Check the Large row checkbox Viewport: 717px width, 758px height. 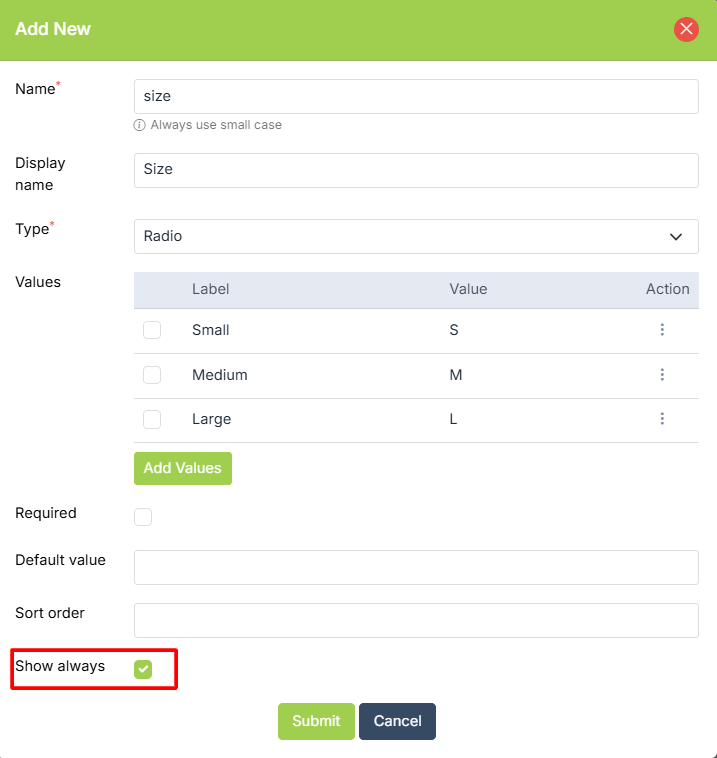[152, 419]
